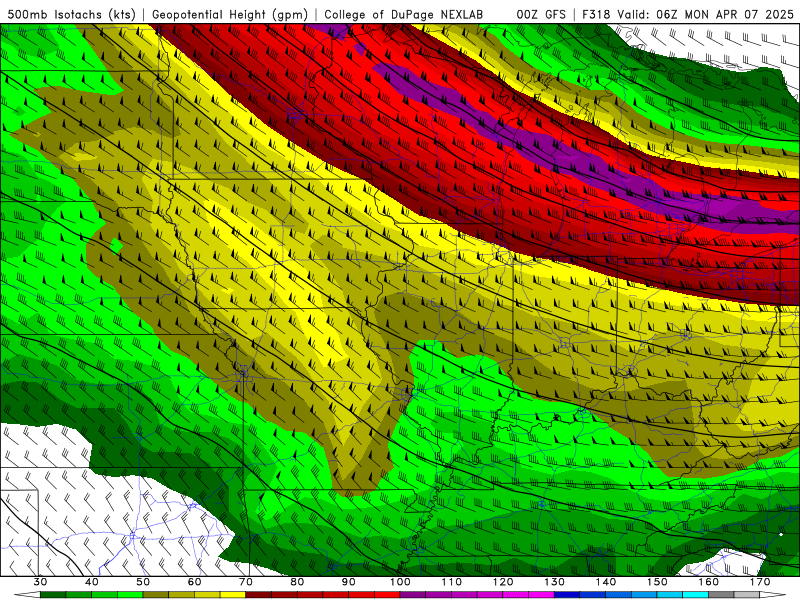Click the 'Valid: 06Z MON APR 07 2025' text
Screen dimensions: 800x600
(707, 14)
